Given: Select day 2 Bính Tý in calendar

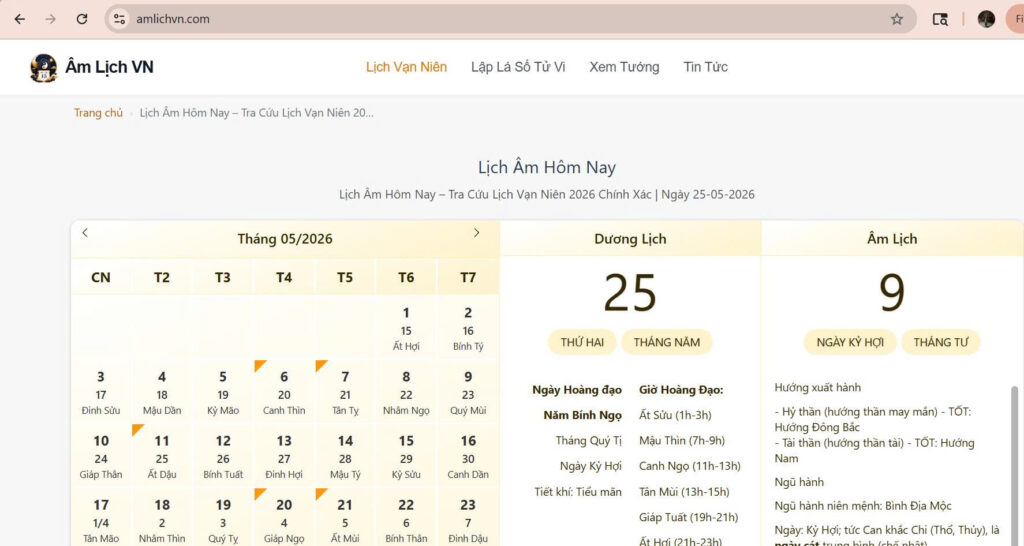Looking at the screenshot, I should [468, 328].
